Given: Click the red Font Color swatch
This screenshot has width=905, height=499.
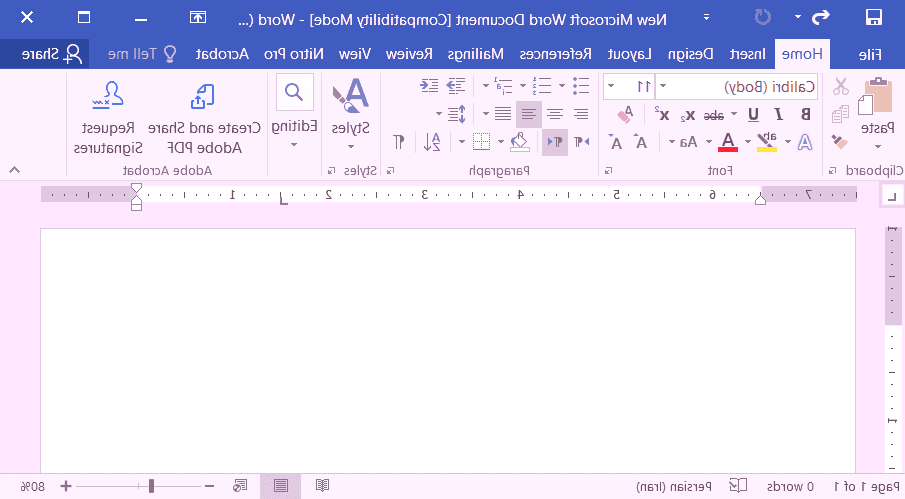Looking at the screenshot, I should (728, 142).
